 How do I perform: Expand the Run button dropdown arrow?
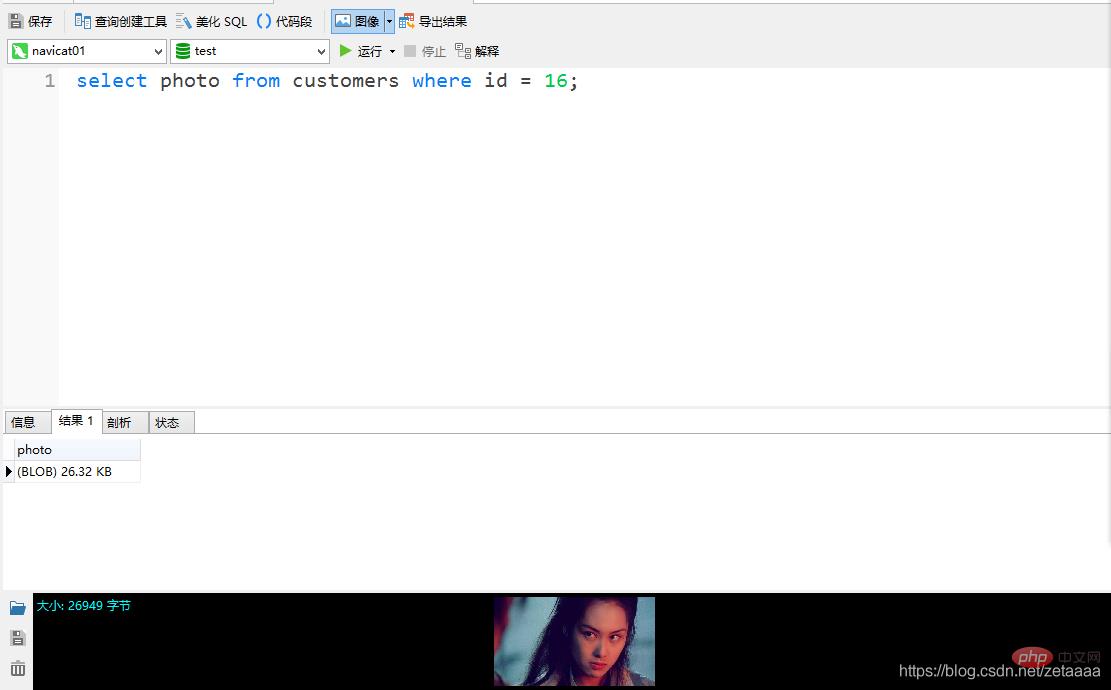(x=392, y=51)
